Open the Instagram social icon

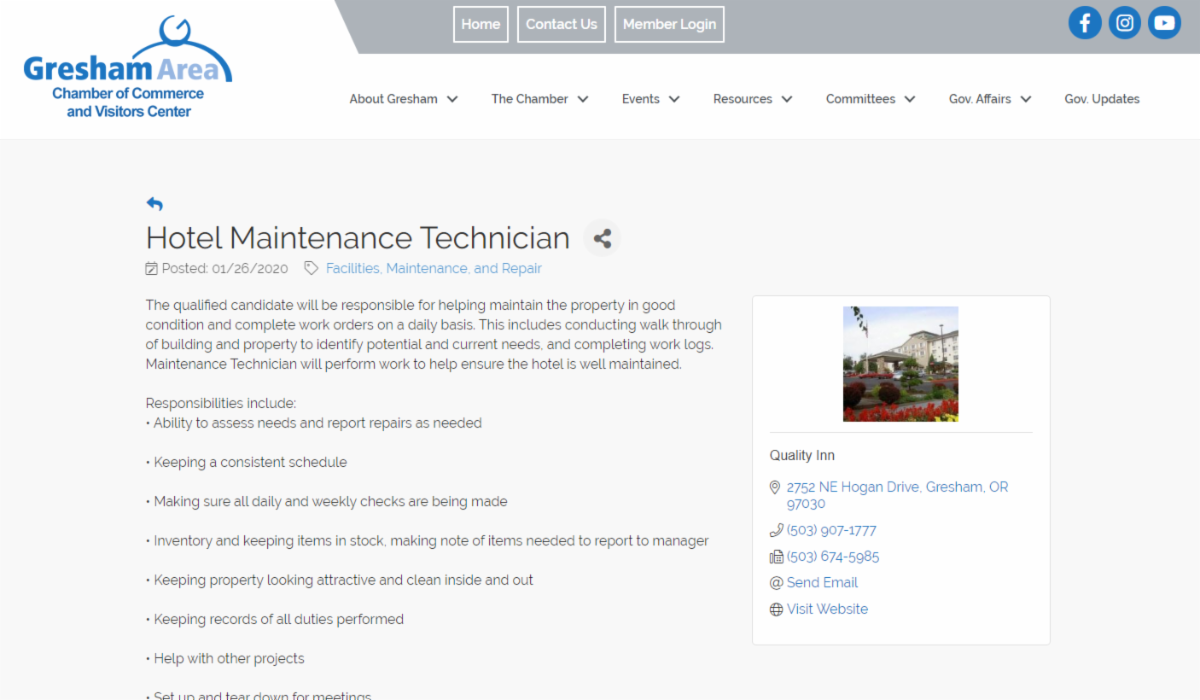pyautogui.click(x=1124, y=23)
